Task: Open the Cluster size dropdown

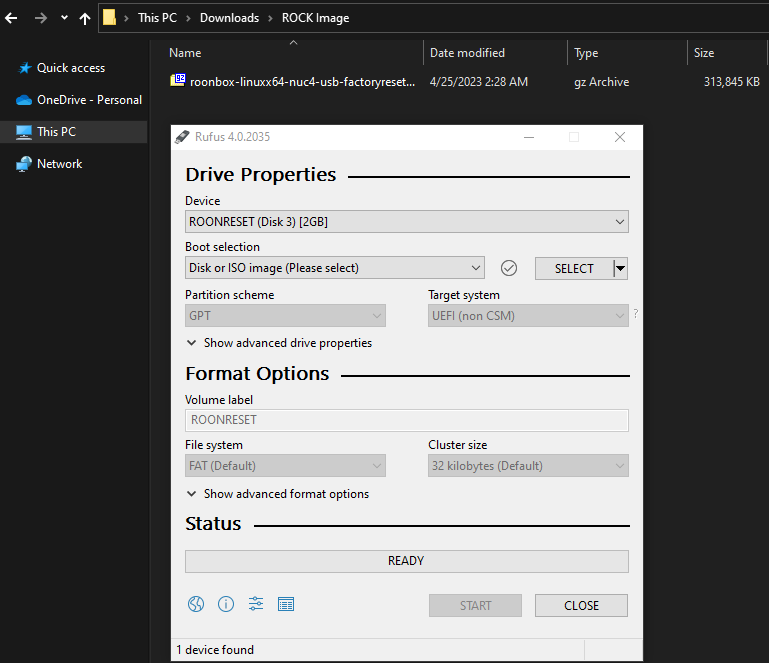Action: click(528, 466)
